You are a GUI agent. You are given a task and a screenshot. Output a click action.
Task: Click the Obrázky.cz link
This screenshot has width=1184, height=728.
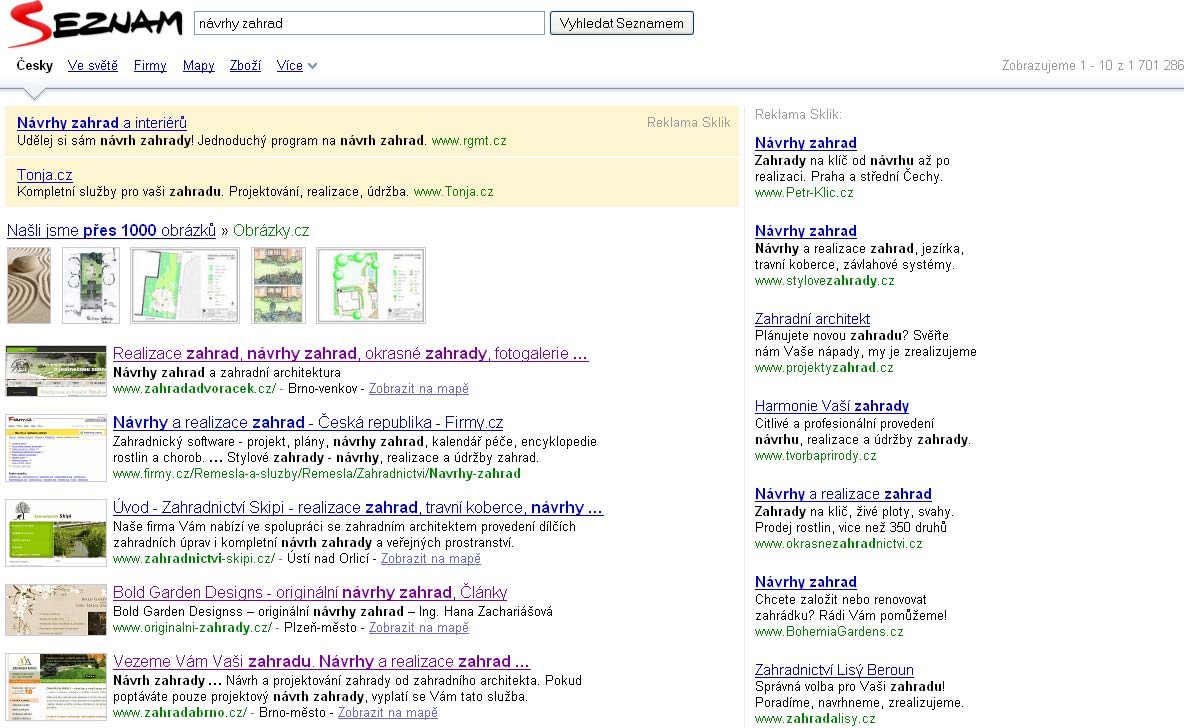271,230
